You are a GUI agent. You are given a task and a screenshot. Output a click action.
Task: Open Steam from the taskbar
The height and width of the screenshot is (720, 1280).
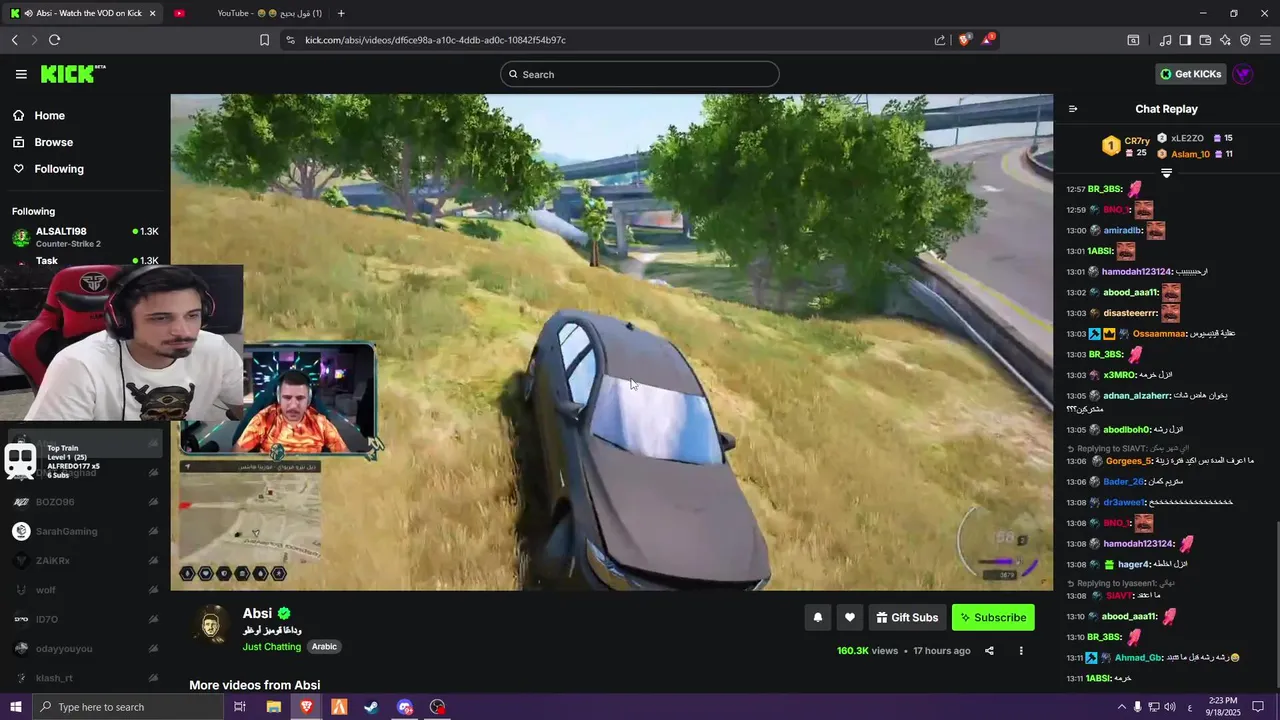(x=371, y=707)
